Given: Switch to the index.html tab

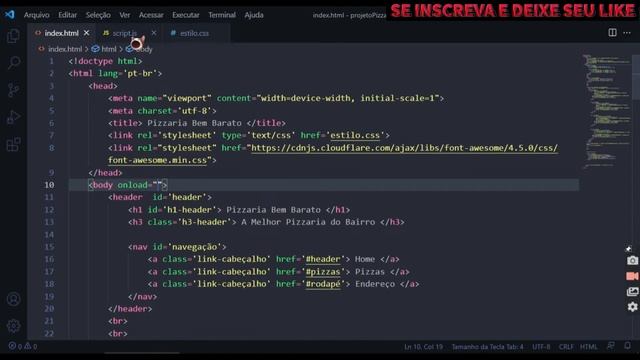Looking at the screenshot, I should click(x=61, y=33).
